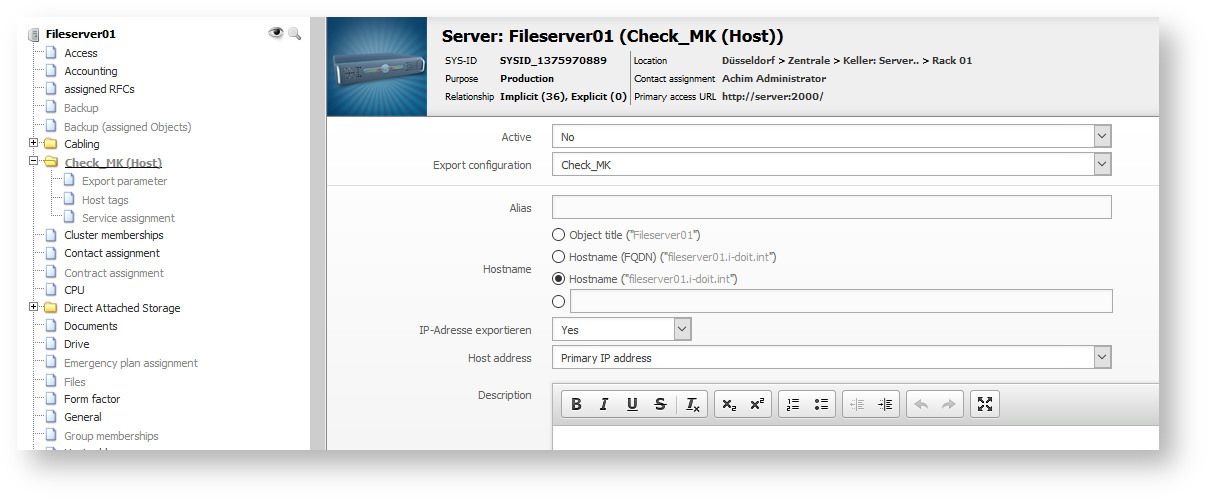Viewport: 1207px width, 498px height.
Task: Select the Hostname (FQDN) radio button
Action: [559, 257]
